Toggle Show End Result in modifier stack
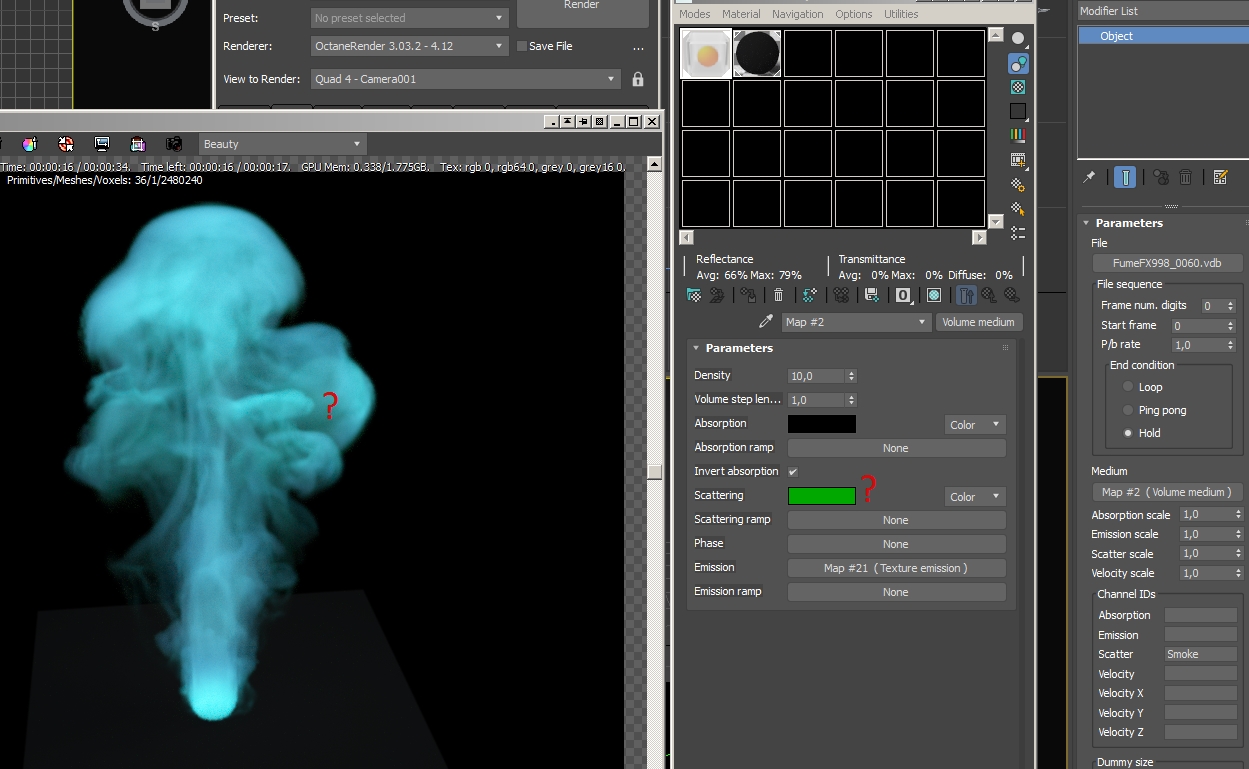 (1126, 177)
